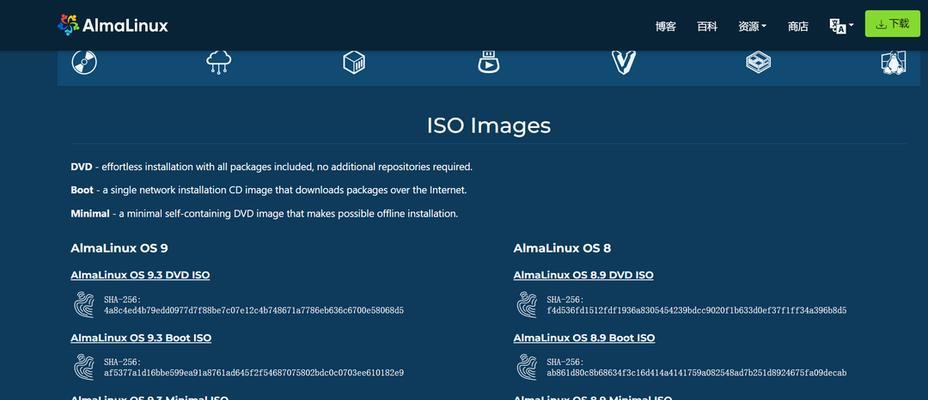Select the cloud images icon

click(218, 62)
